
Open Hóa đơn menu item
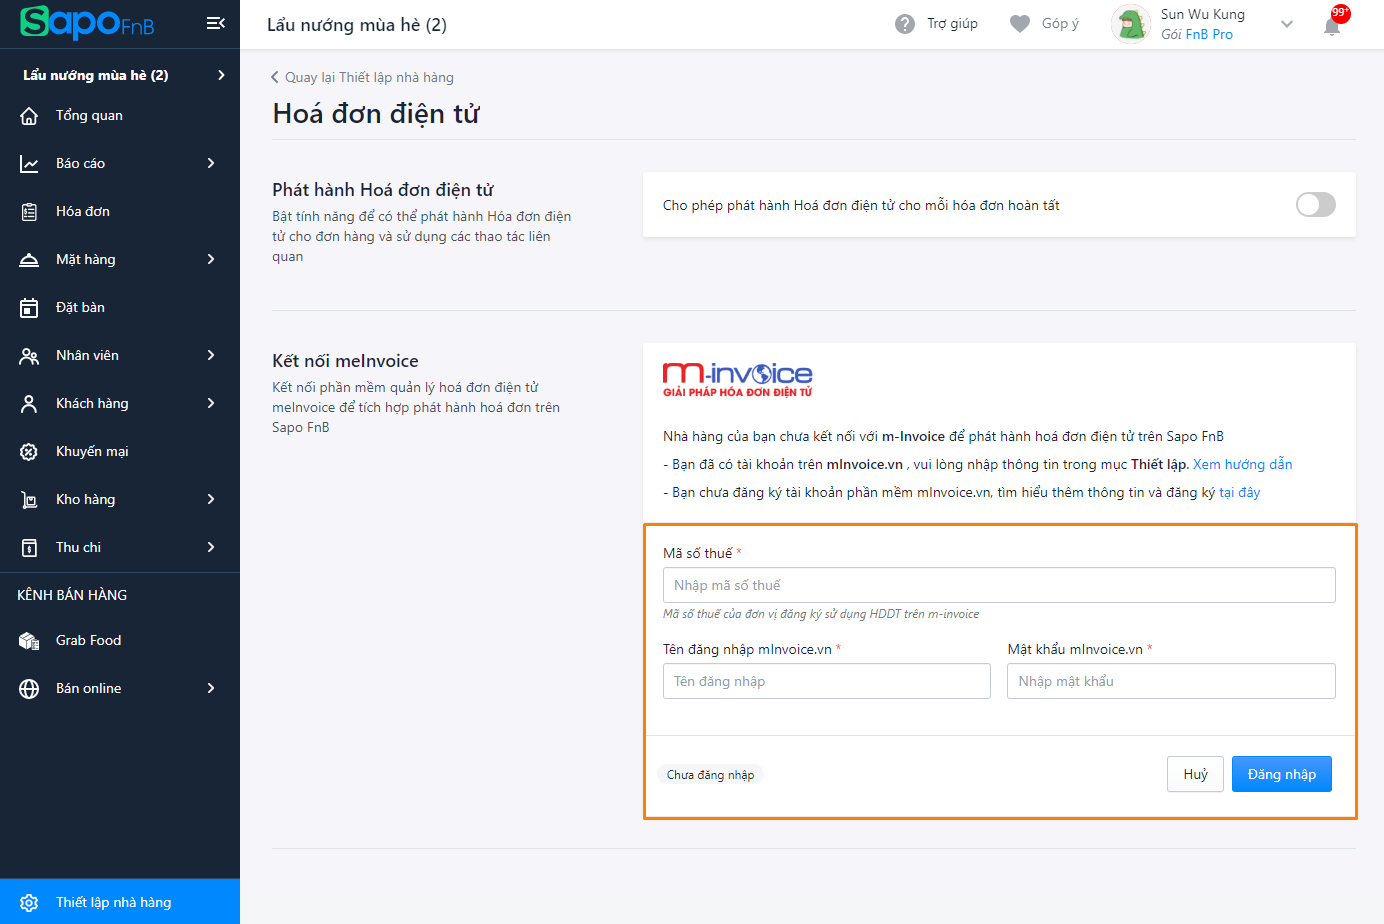(120, 212)
